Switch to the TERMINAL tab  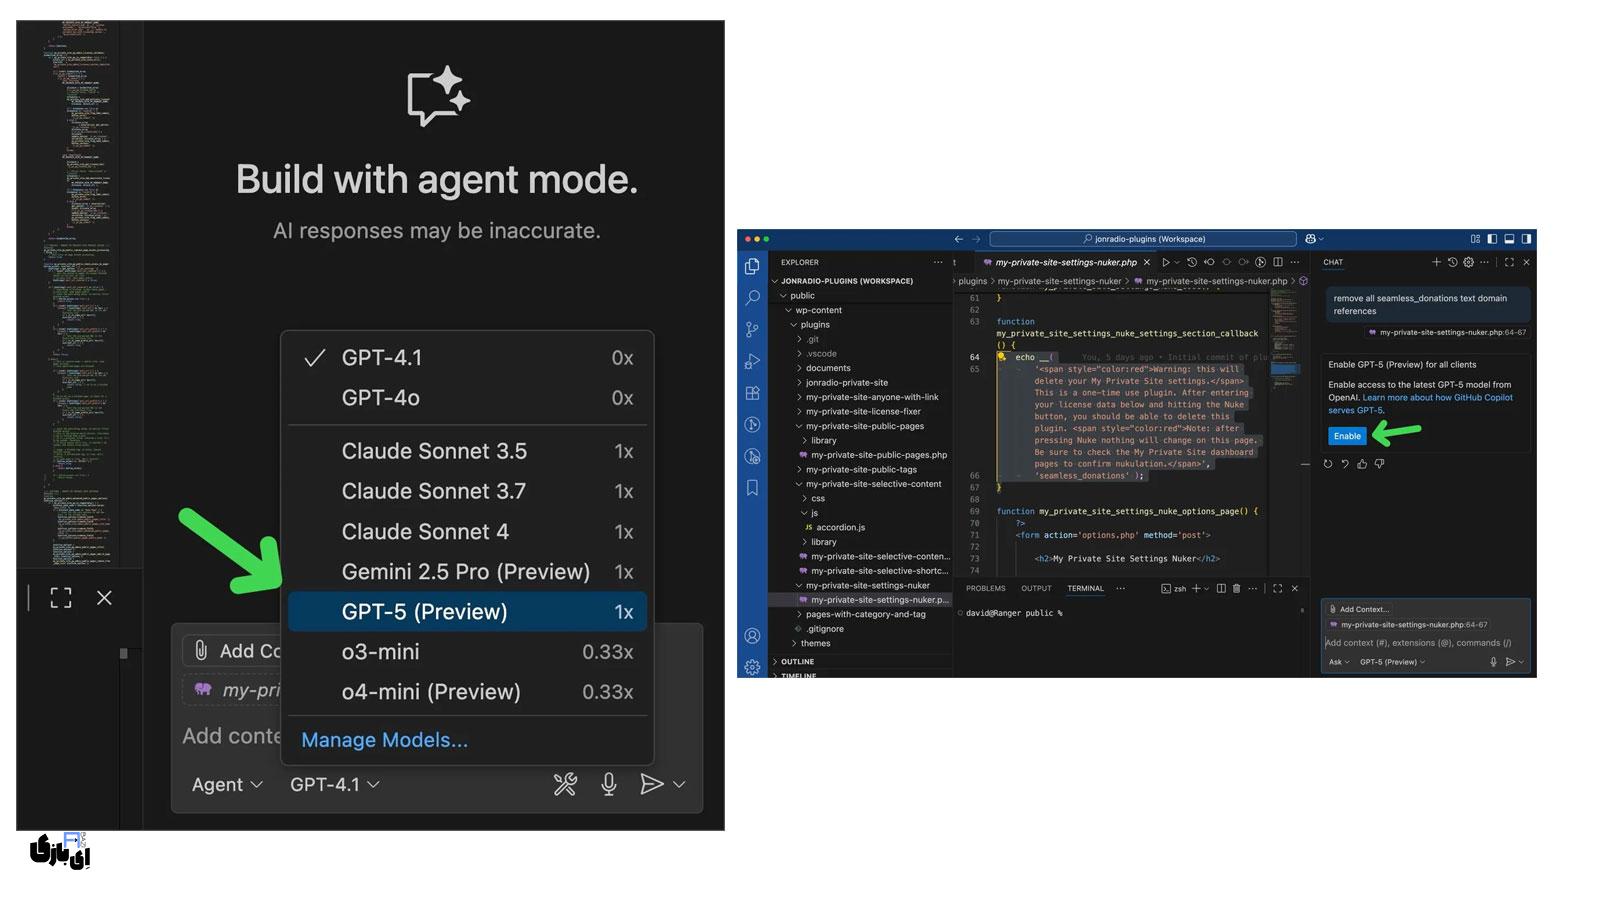click(1084, 589)
